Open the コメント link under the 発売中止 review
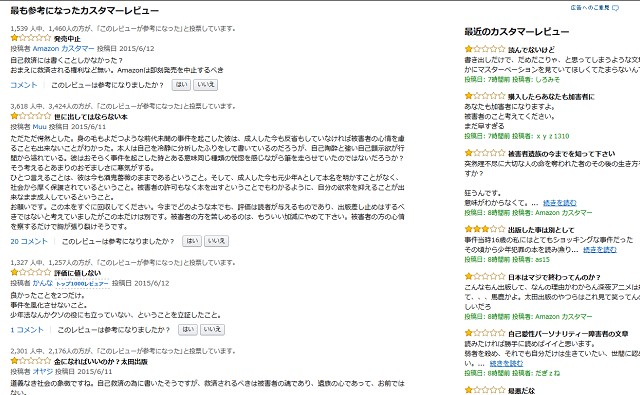The width and height of the screenshot is (640, 395). click(24, 85)
